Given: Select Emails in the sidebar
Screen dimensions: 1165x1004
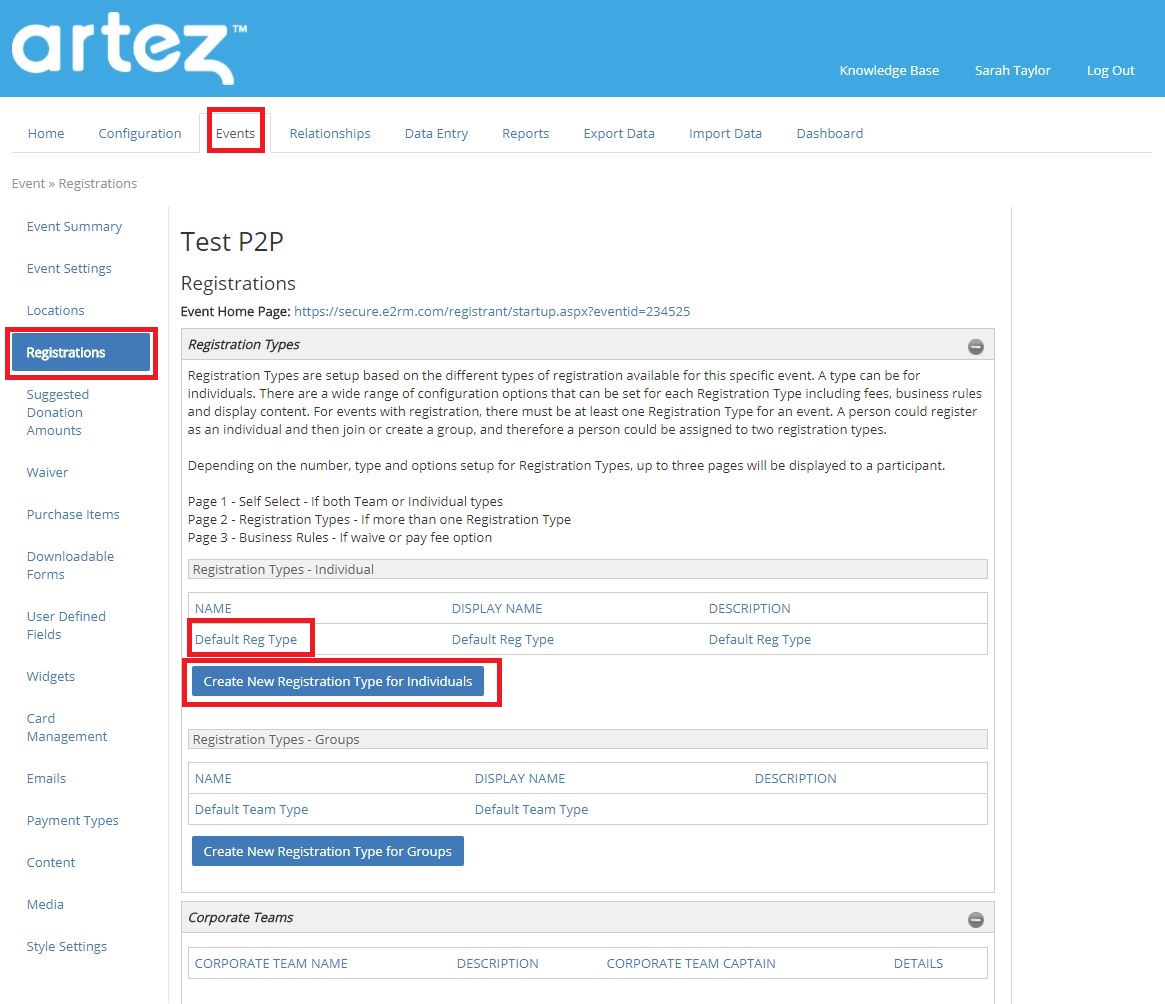Looking at the screenshot, I should [46, 779].
